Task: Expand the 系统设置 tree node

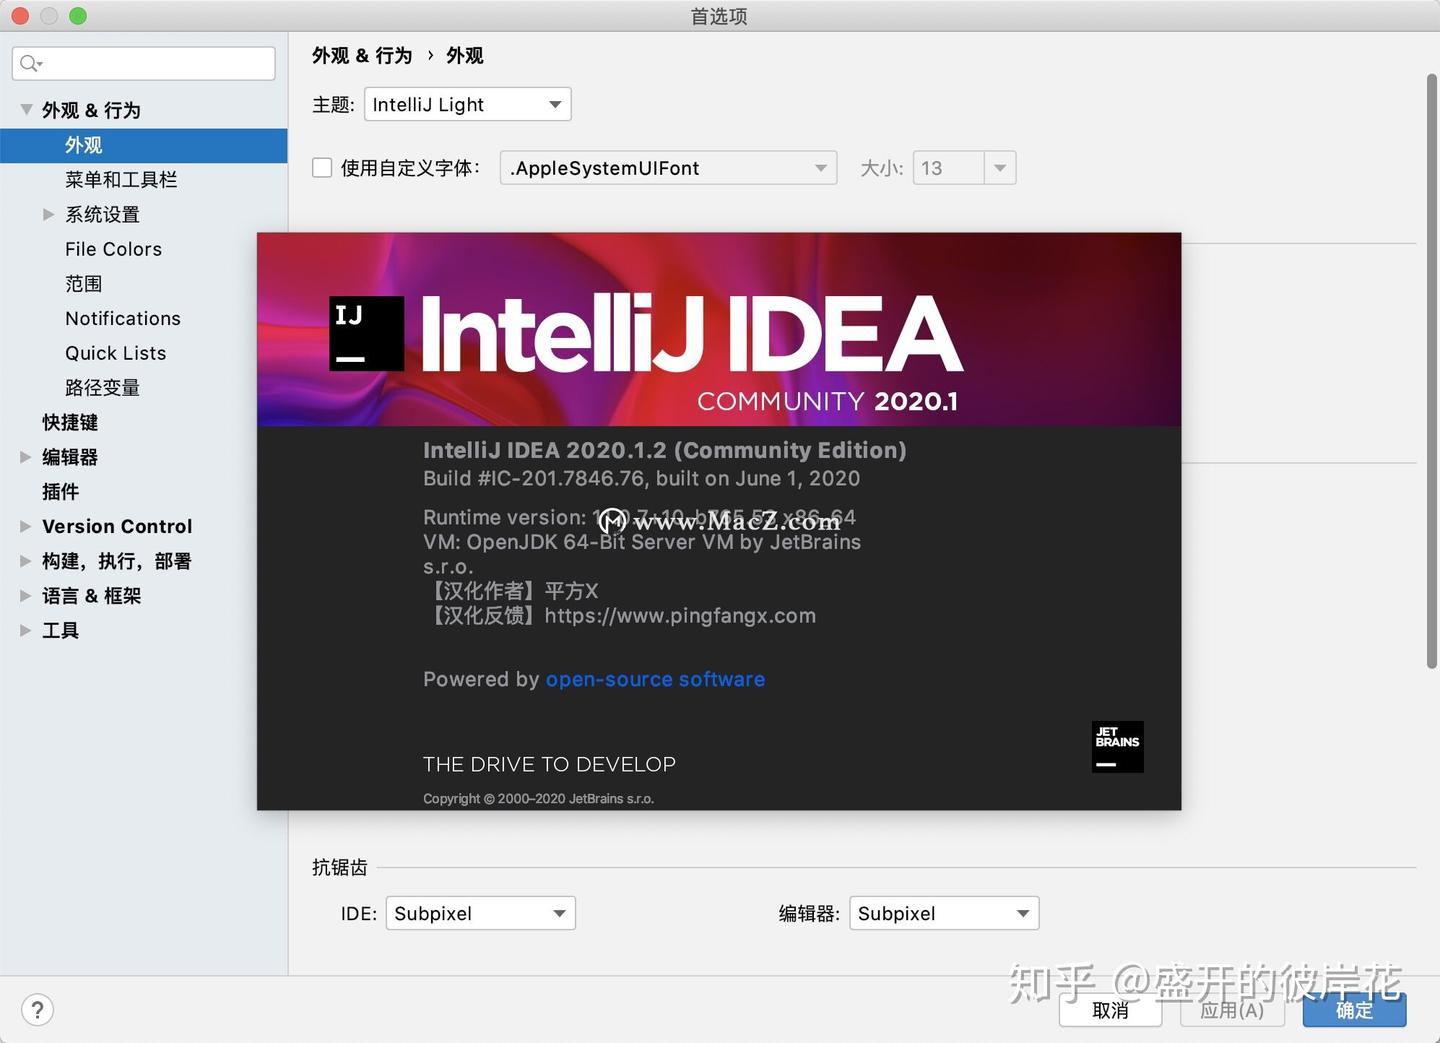Action: point(48,214)
